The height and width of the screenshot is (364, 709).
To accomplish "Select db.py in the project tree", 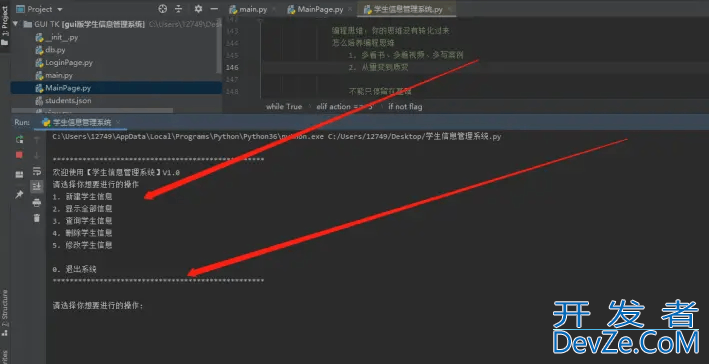I will coord(50,50).
